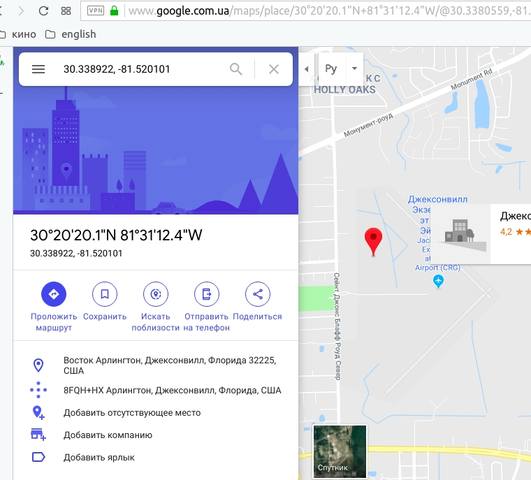
Task: Click the Сохранить bookmark icon
Action: coord(105,294)
